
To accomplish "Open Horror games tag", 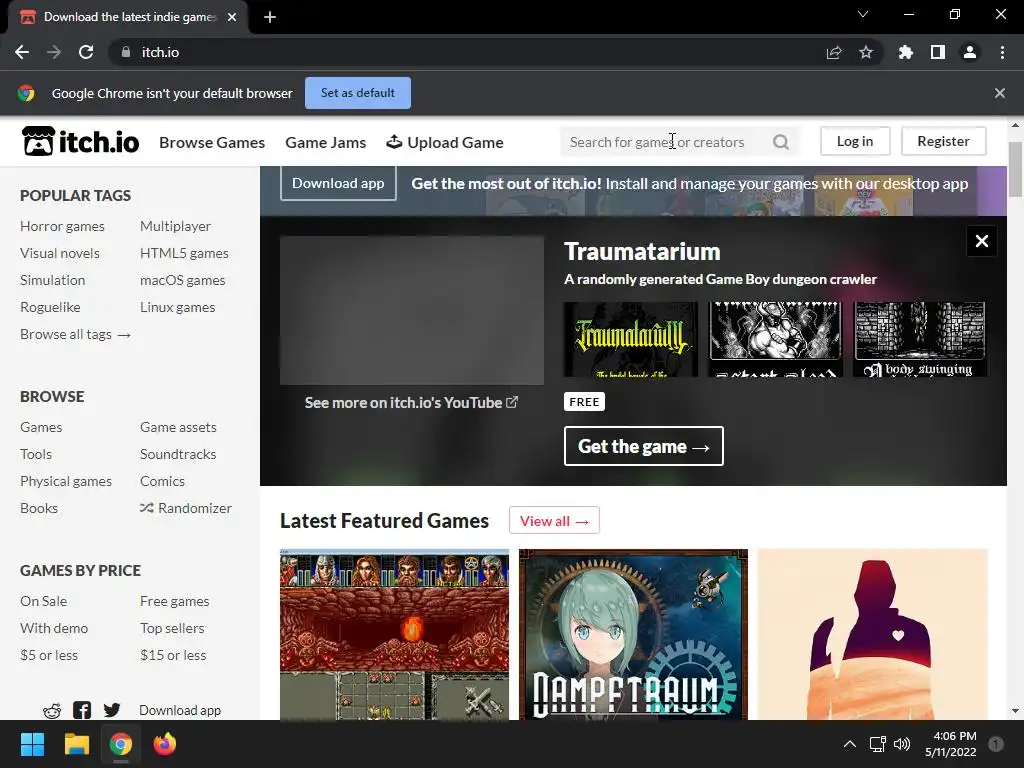I will pyautogui.click(x=62, y=226).
